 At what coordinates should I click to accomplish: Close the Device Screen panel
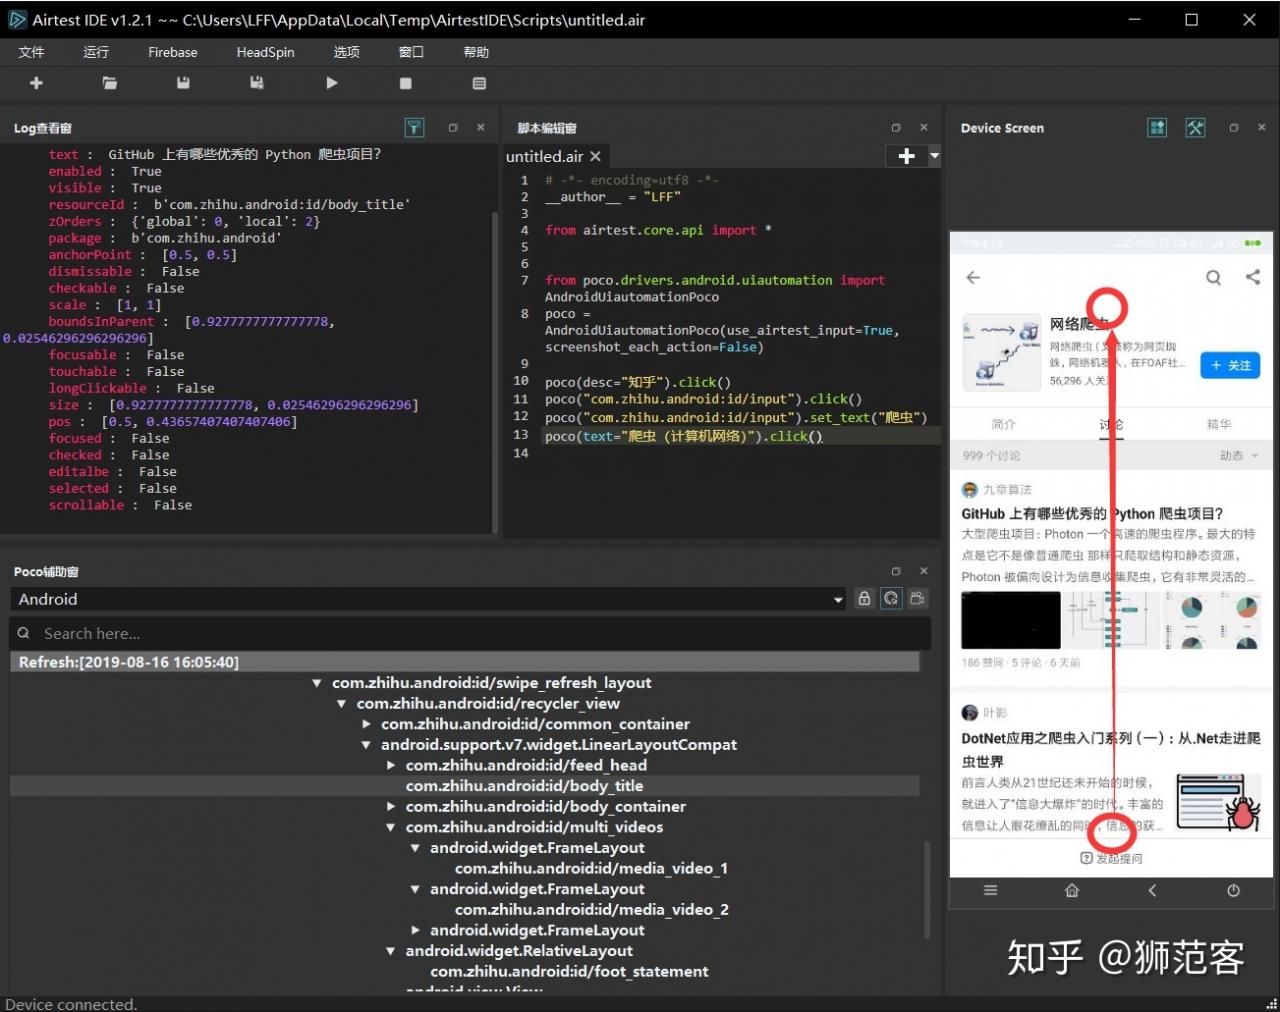point(1262,127)
